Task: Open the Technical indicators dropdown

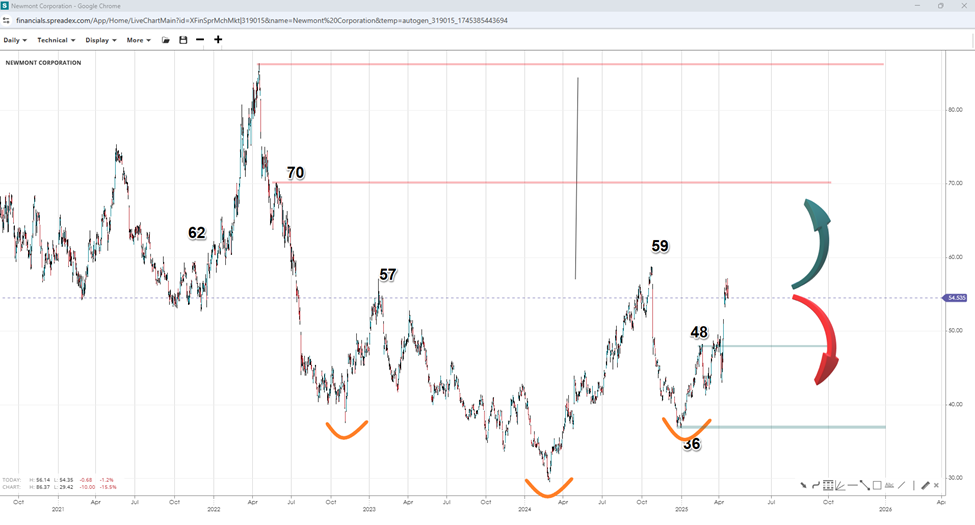Action: [56, 40]
